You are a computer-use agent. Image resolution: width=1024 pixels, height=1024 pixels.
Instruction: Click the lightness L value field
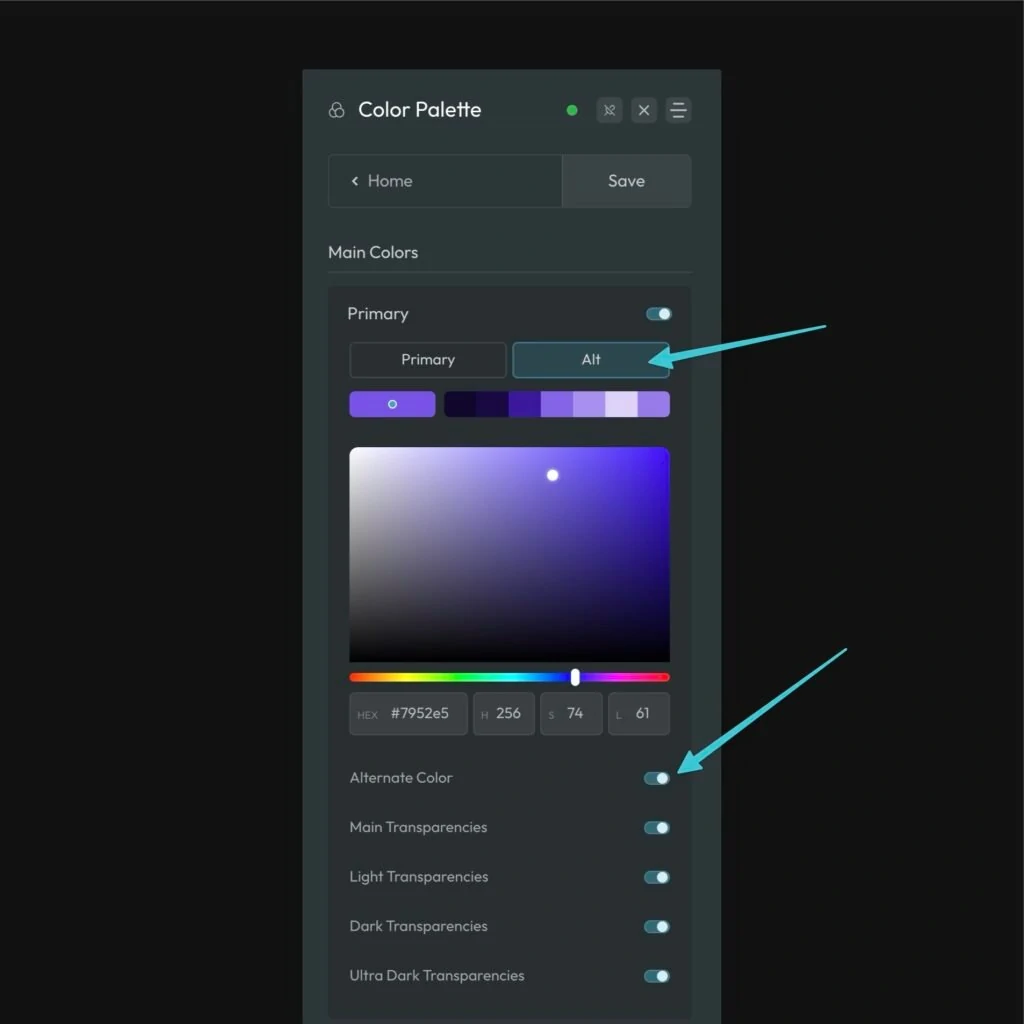click(x=641, y=714)
